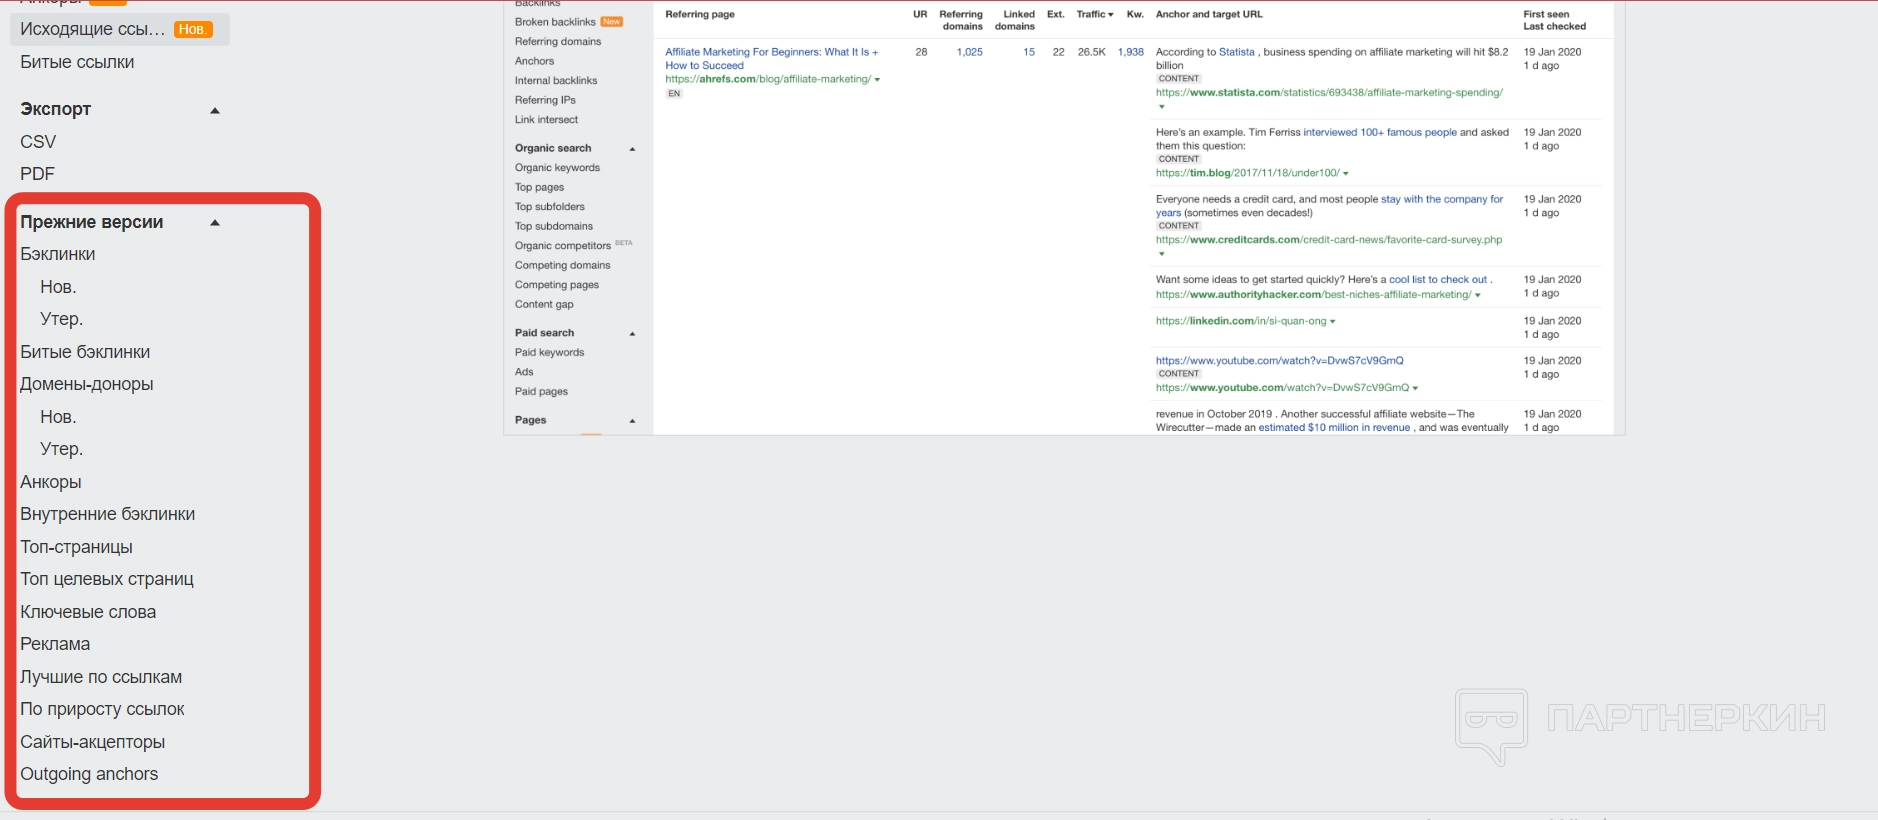Open the 15 linked domains value
The height and width of the screenshot is (820, 1878).
pos(1029,52)
